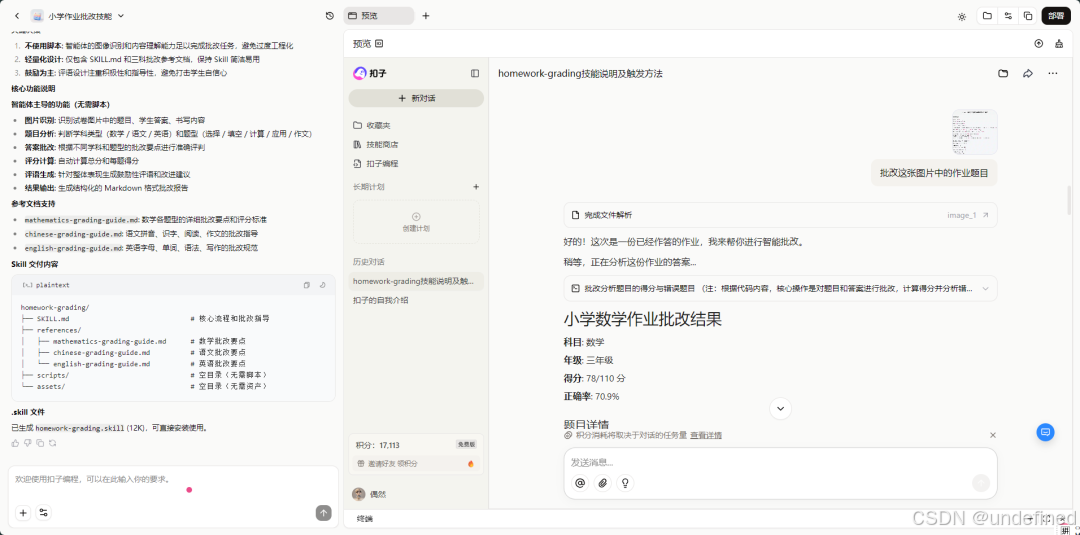
Task: Focus the 扣子编程 prompt input field
Action: click(x=173, y=479)
